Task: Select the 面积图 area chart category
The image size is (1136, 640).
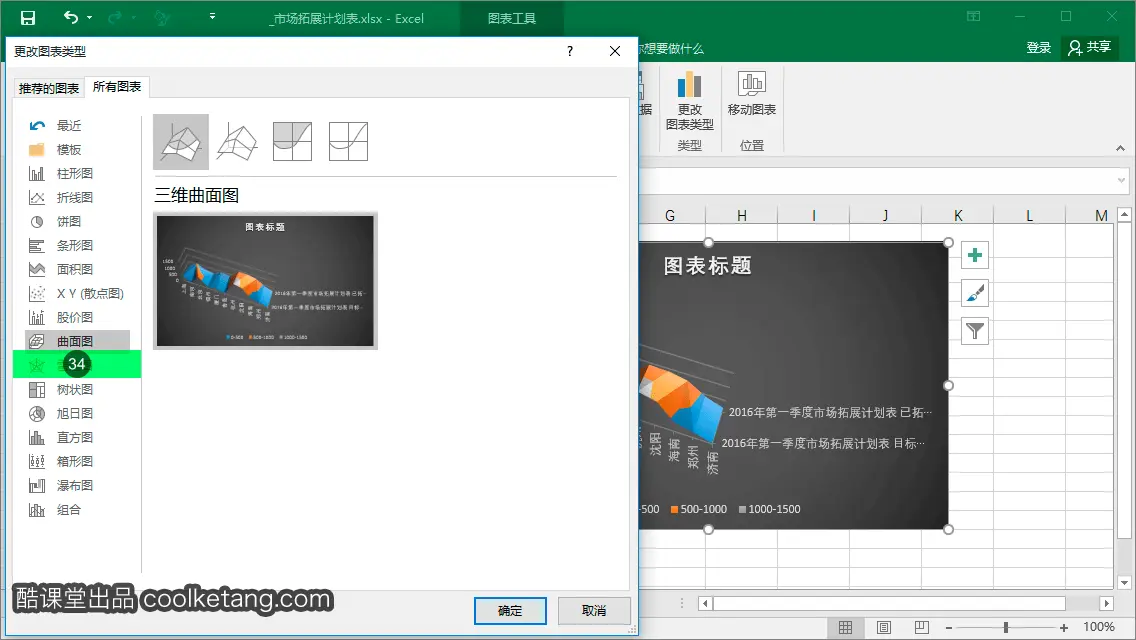Action: 75,269
